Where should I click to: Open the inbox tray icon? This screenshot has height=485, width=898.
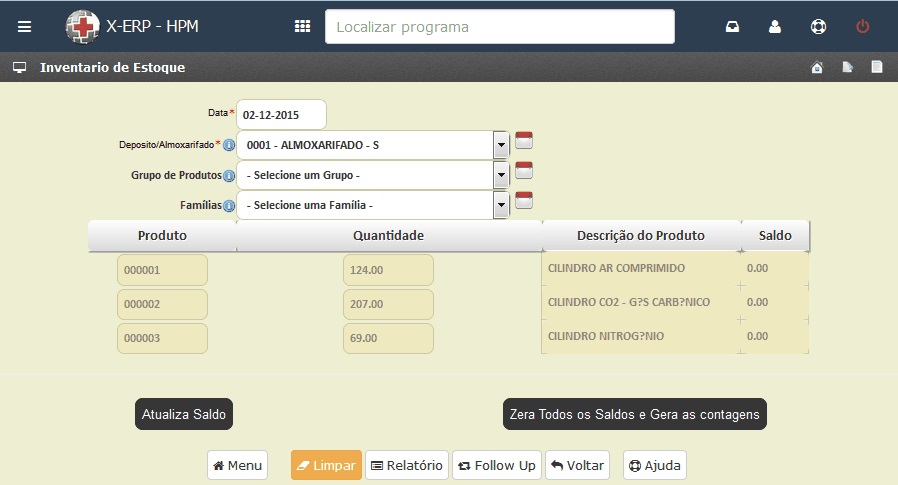click(x=732, y=26)
